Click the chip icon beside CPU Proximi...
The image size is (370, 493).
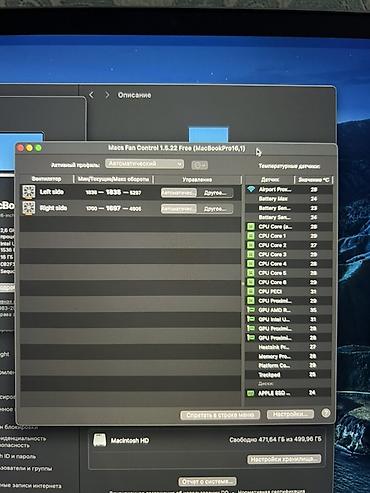click(251, 301)
